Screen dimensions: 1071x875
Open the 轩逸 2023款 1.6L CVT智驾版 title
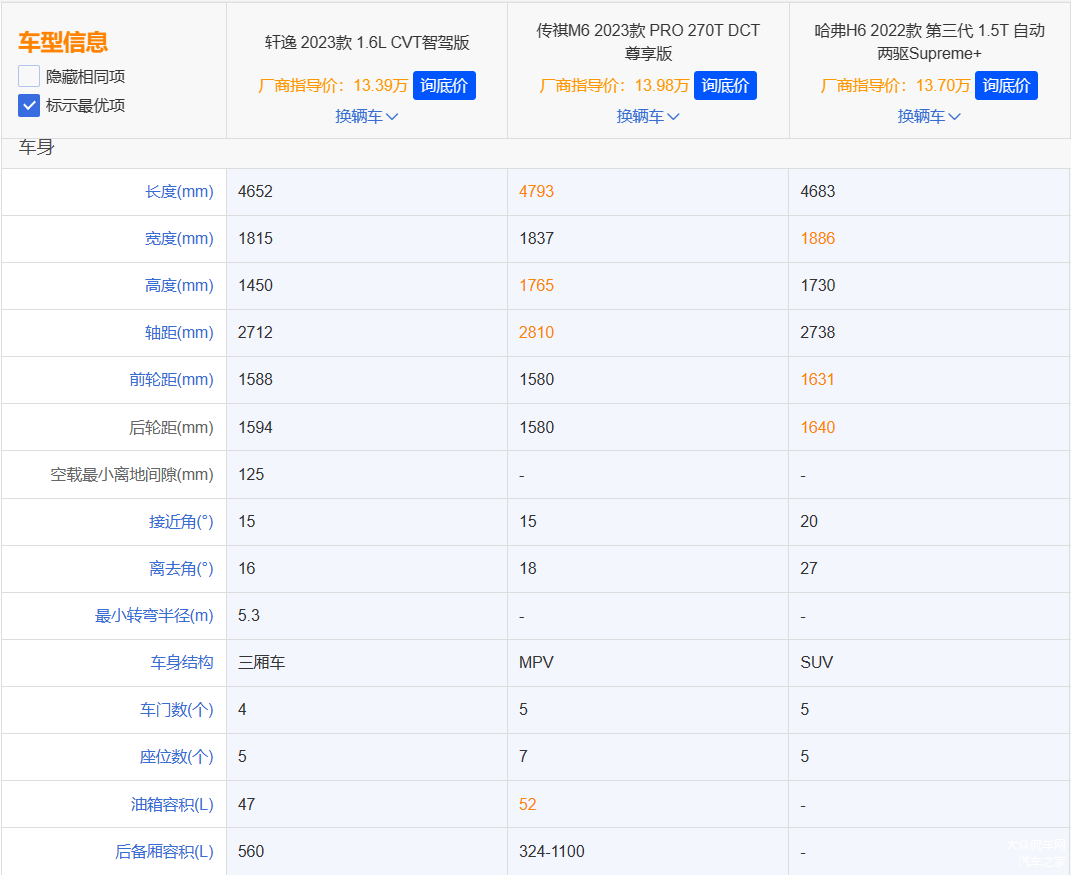click(x=366, y=43)
